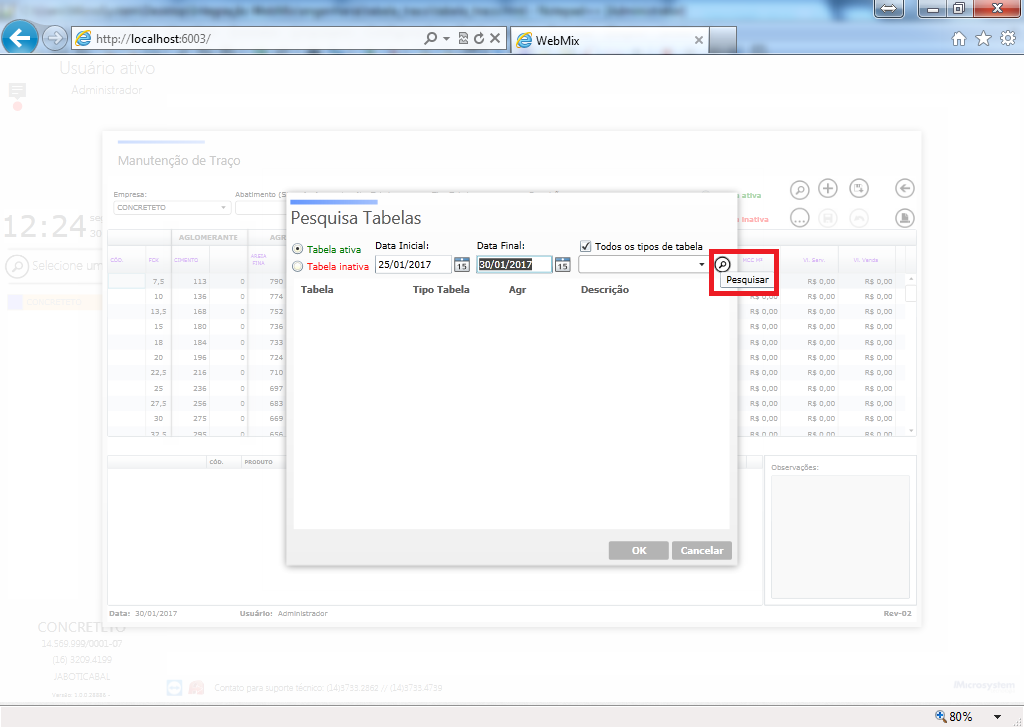Open the browser settings gear icon

coord(1008,39)
